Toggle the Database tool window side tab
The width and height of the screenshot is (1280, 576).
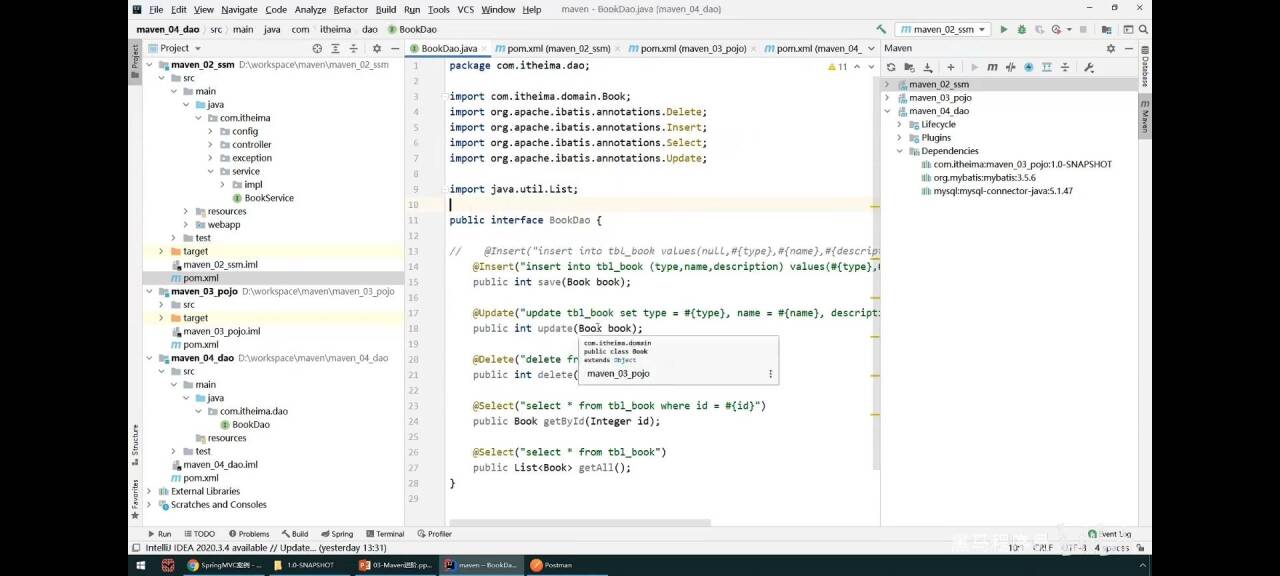tap(1145, 65)
